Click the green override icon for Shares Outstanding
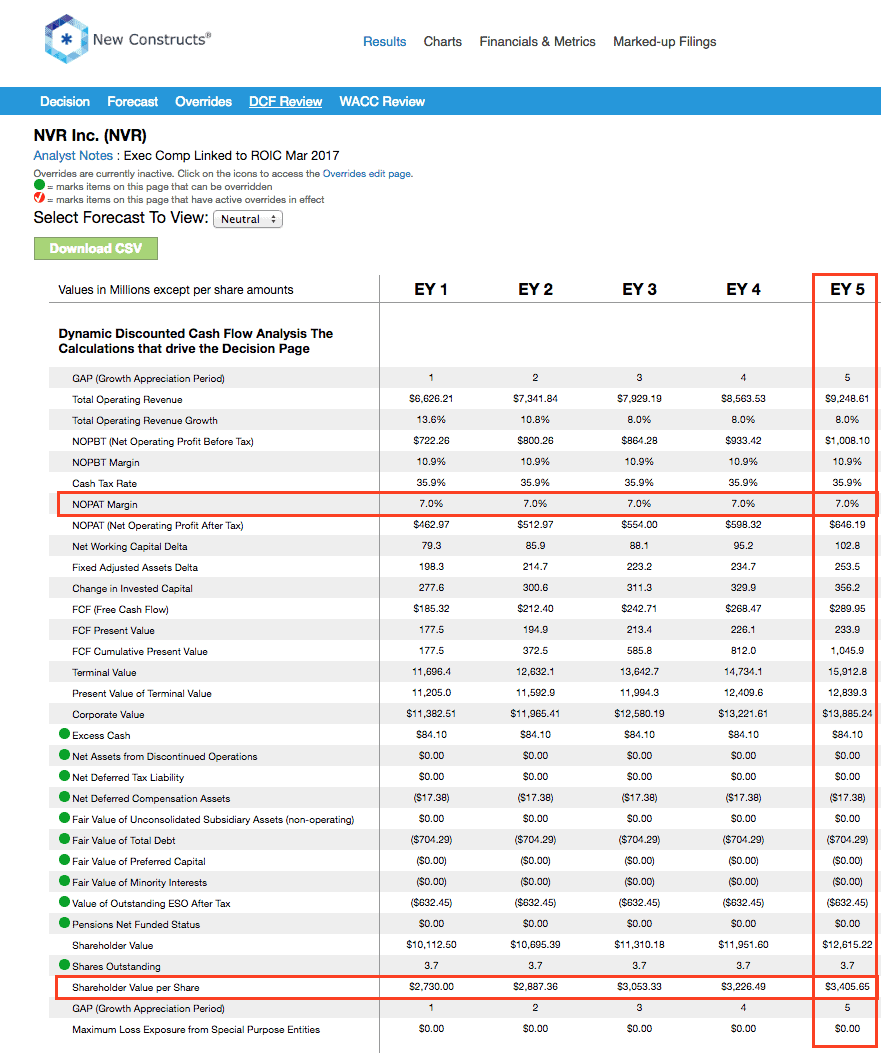 [64, 965]
